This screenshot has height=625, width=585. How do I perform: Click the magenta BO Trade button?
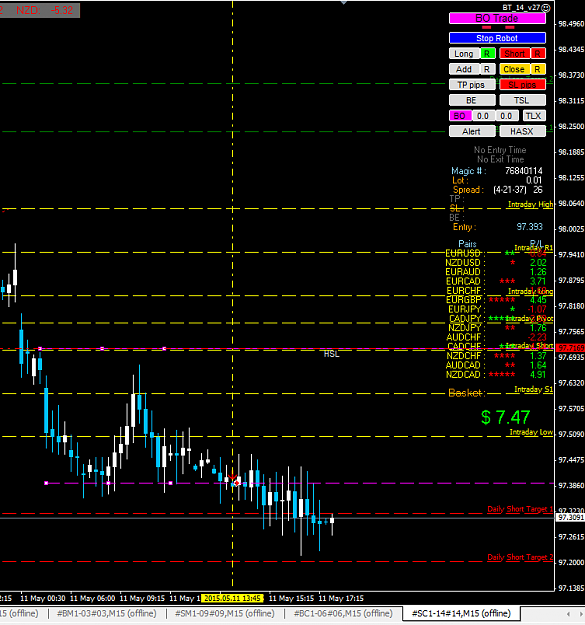pos(497,18)
